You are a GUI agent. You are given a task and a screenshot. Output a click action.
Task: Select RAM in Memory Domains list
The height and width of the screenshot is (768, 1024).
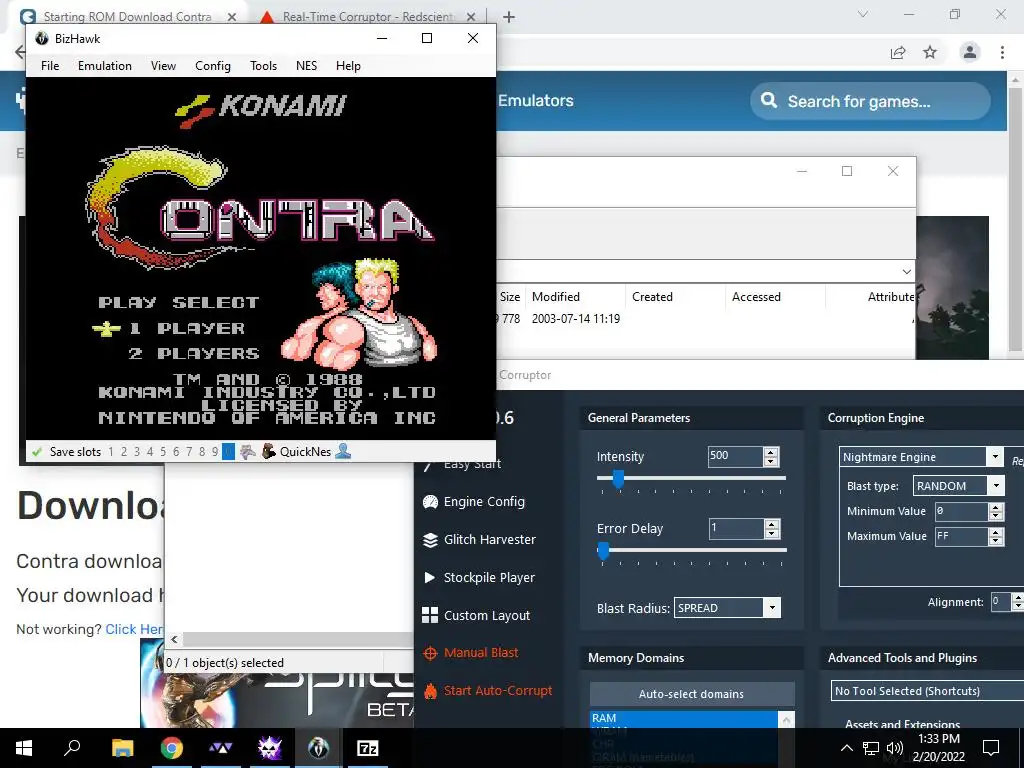tap(684, 718)
